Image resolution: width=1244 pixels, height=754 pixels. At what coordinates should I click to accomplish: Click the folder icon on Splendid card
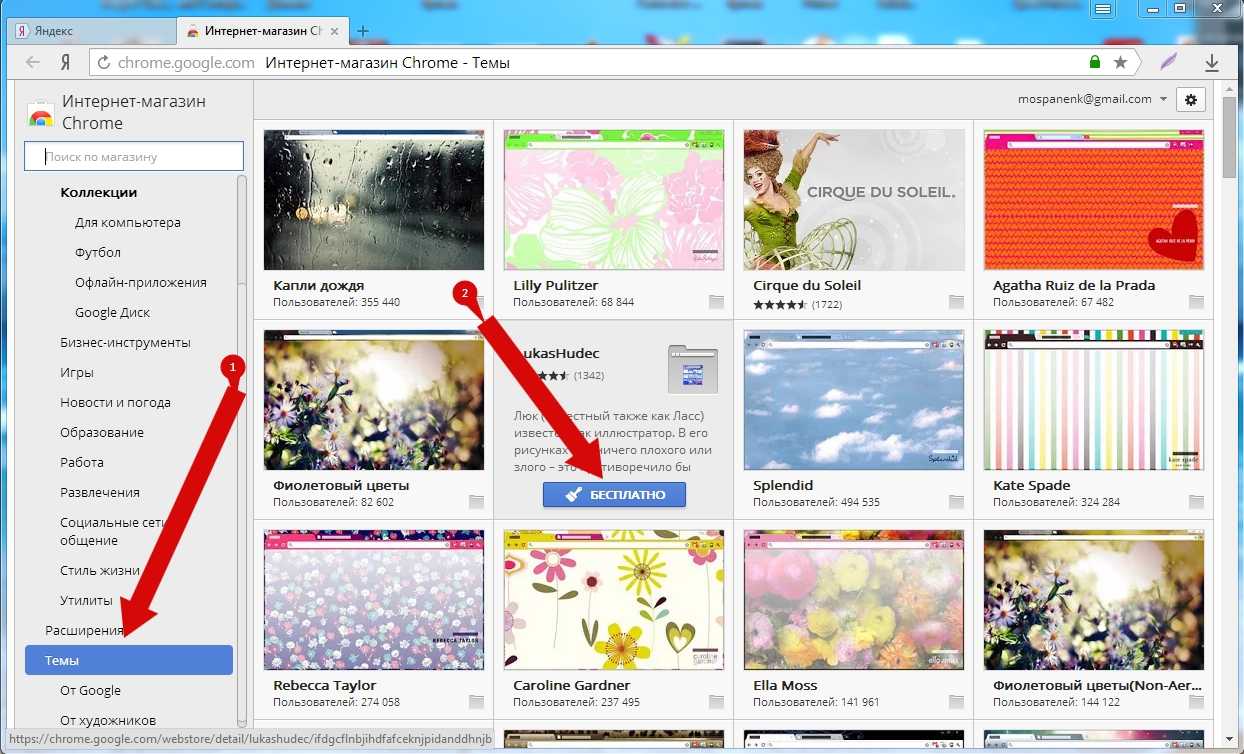click(957, 502)
